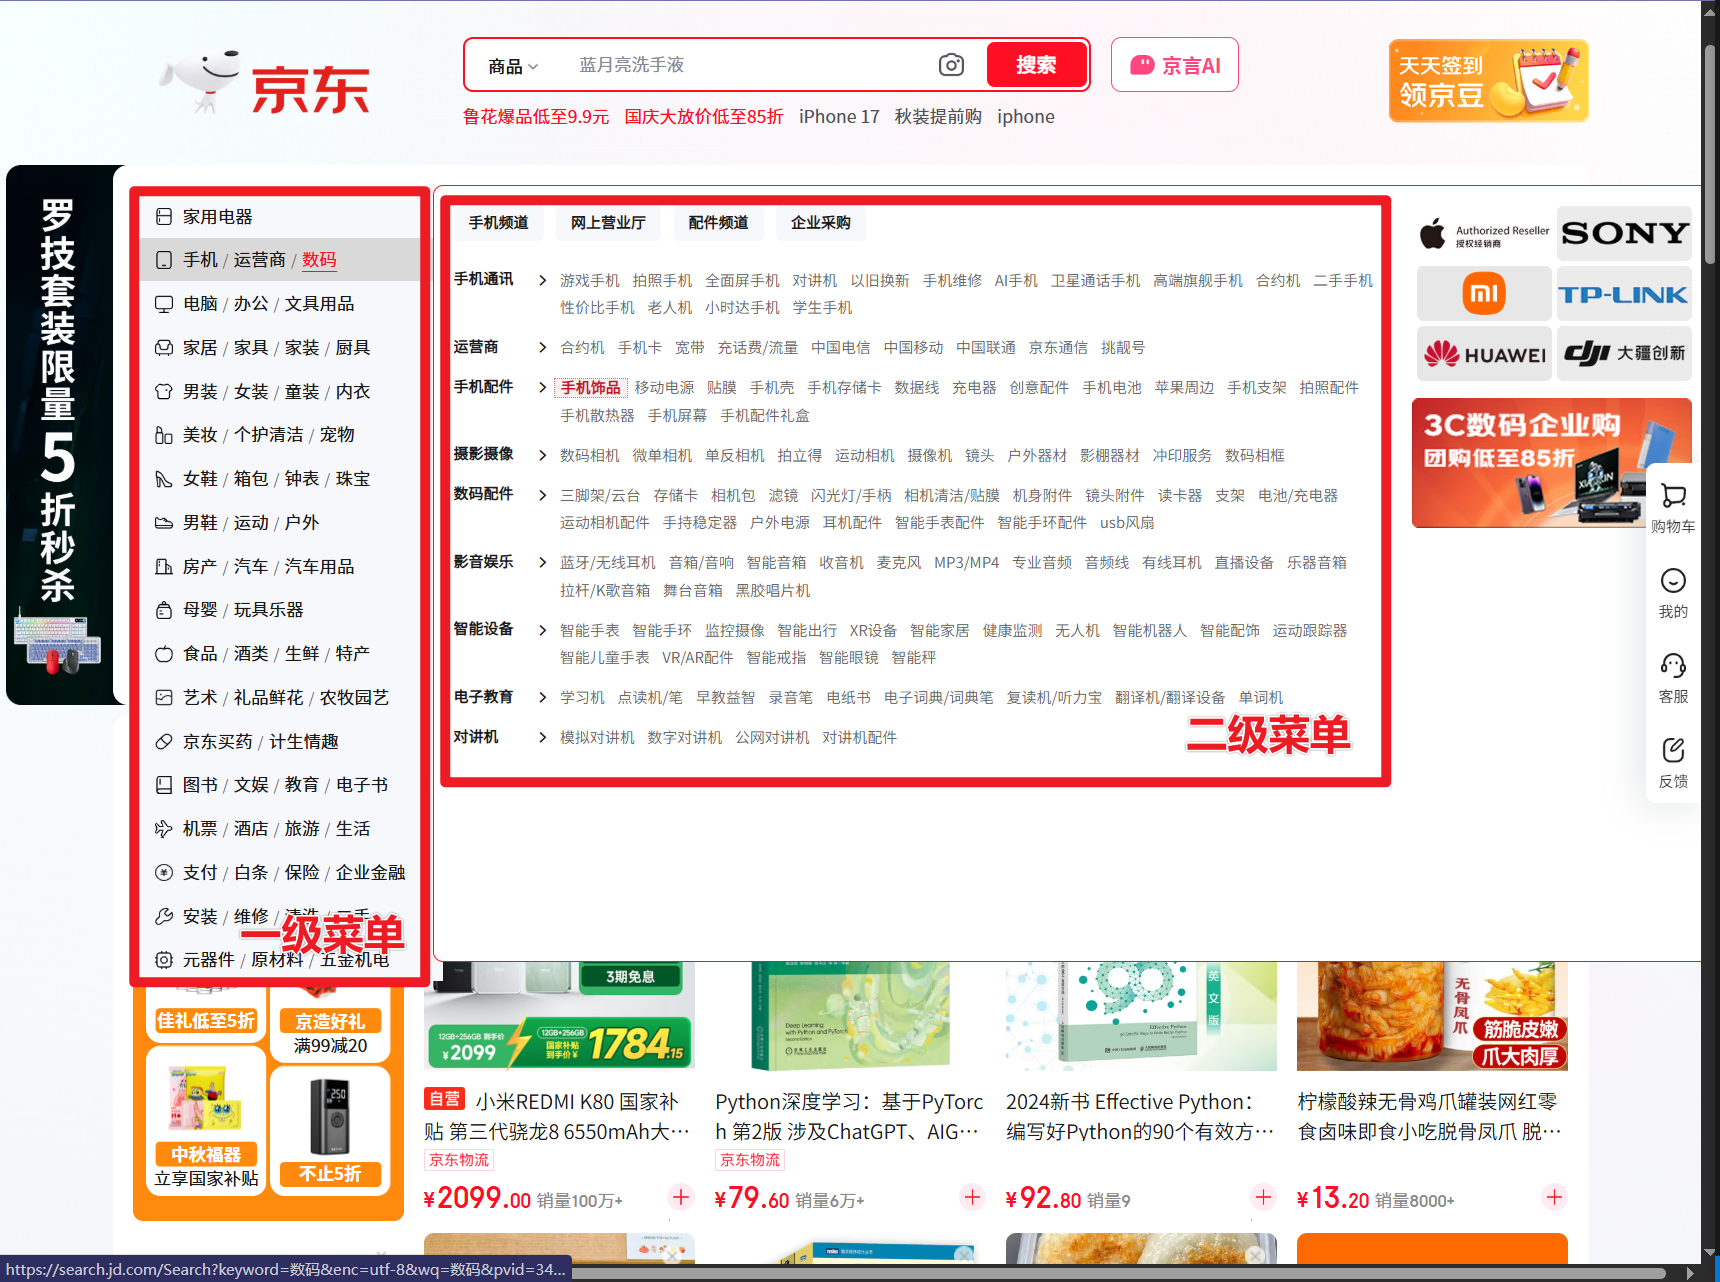Viewport: 1720px width, 1282px height.
Task: Click the shirt icon beside 男装
Action: click(x=164, y=391)
